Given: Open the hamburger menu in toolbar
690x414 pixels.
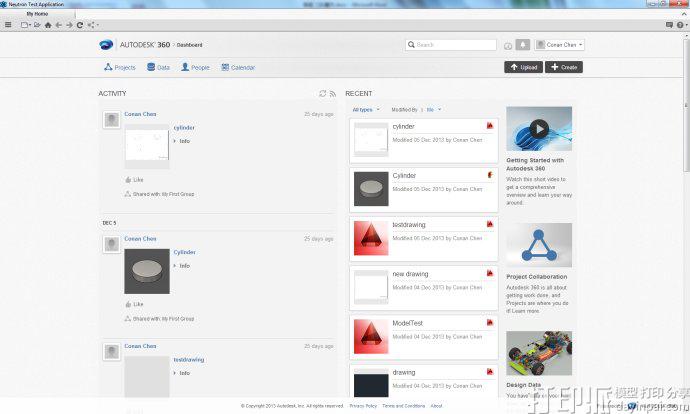Looking at the screenshot, I should (x=8, y=25).
